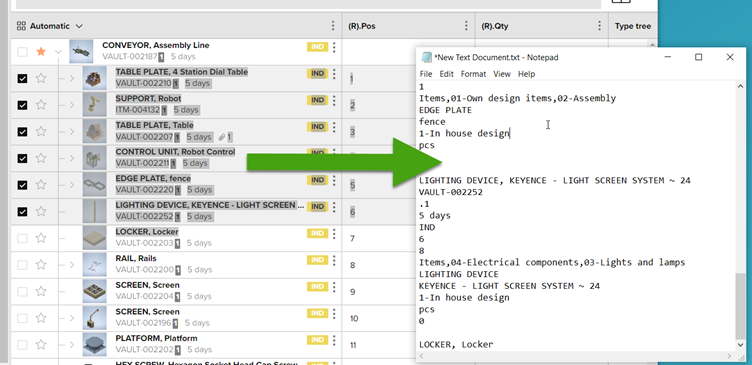Click the (R).Pos column header label
The width and height of the screenshot is (752, 365).
point(362,26)
